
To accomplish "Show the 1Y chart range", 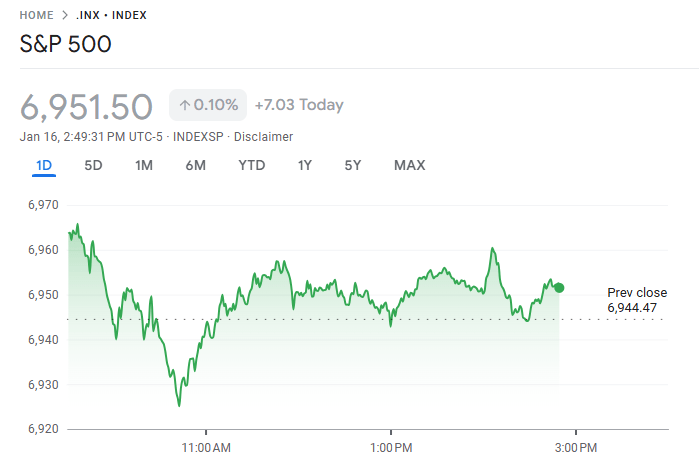I will coord(304,165).
